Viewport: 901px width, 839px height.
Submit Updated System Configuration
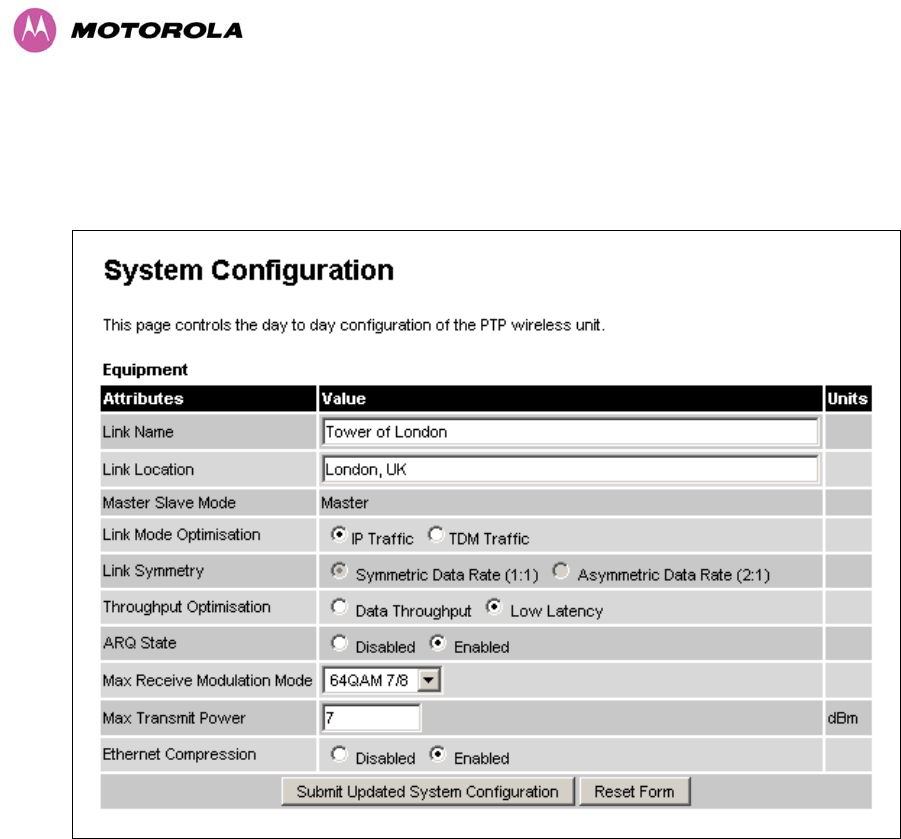[428, 792]
